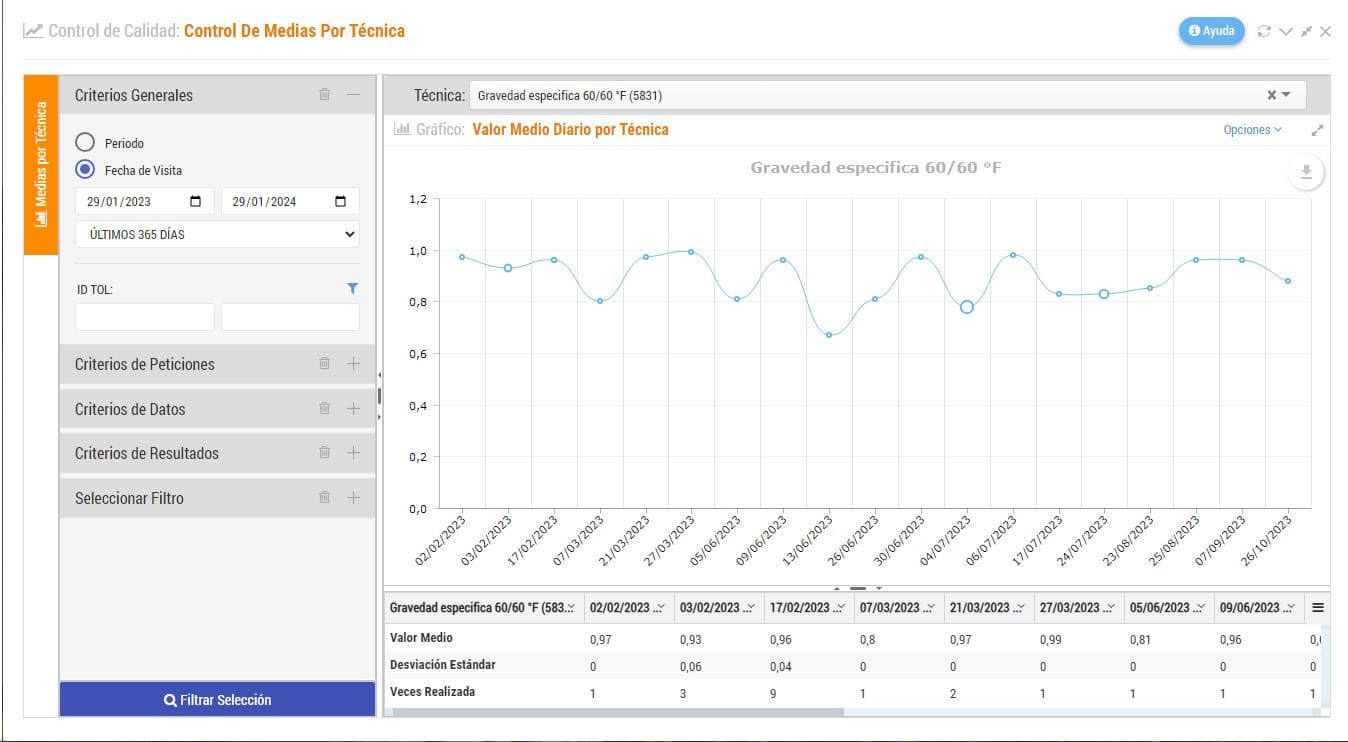The height and width of the screenshot is (742, 1348).
Task: Expand the Criterios de Resultados section
Action: 353,452
